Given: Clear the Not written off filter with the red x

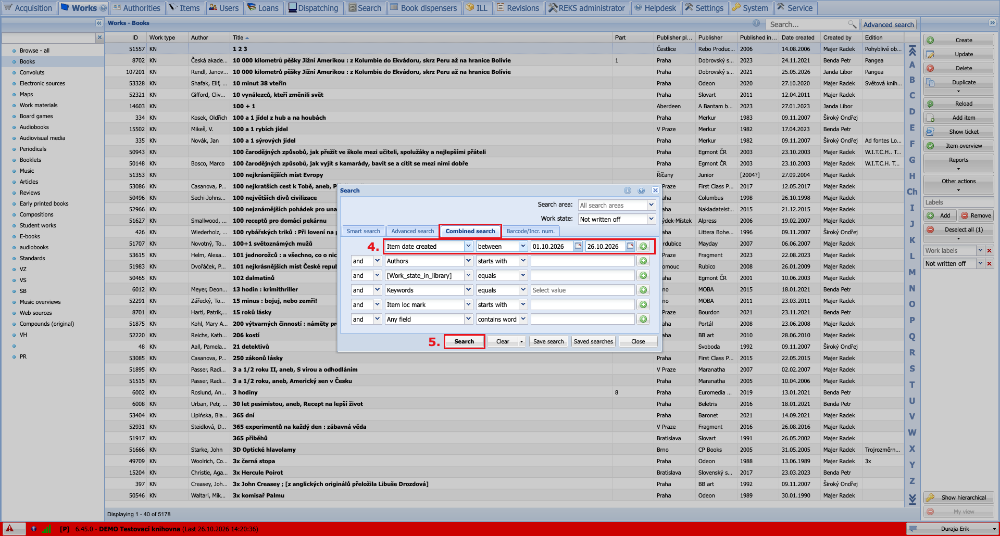Looking at the screenshot, I should point(989,264).
